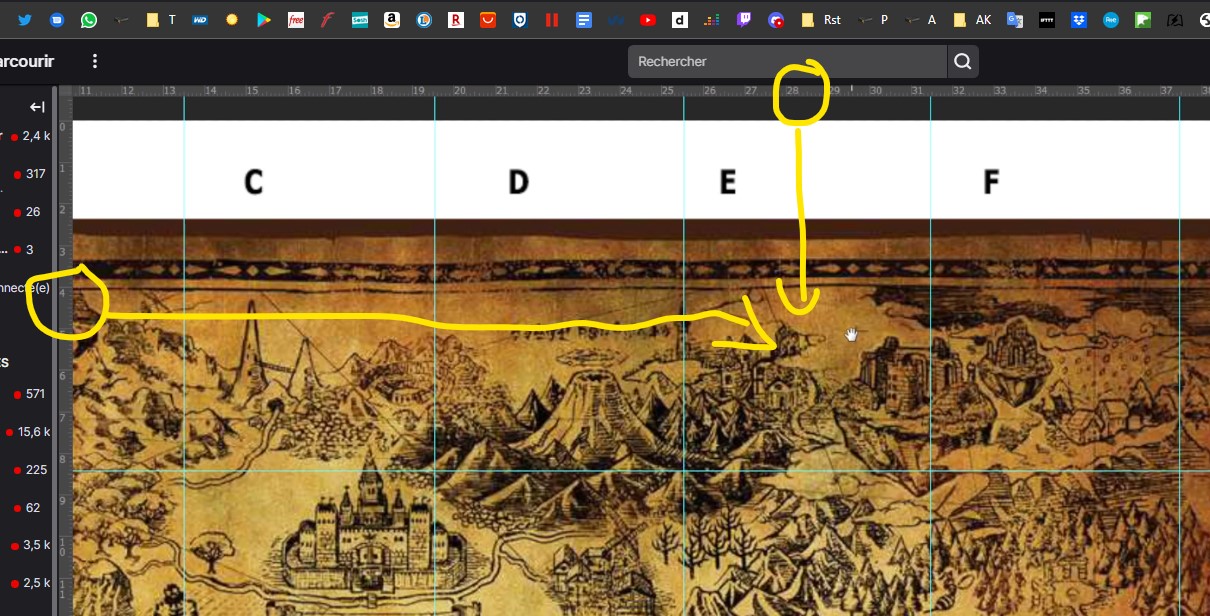Image resolution: width=1210 pixels, height=616 pixels.
Task: Open the Google Translate bookmark
Action: click(1015, 20)
